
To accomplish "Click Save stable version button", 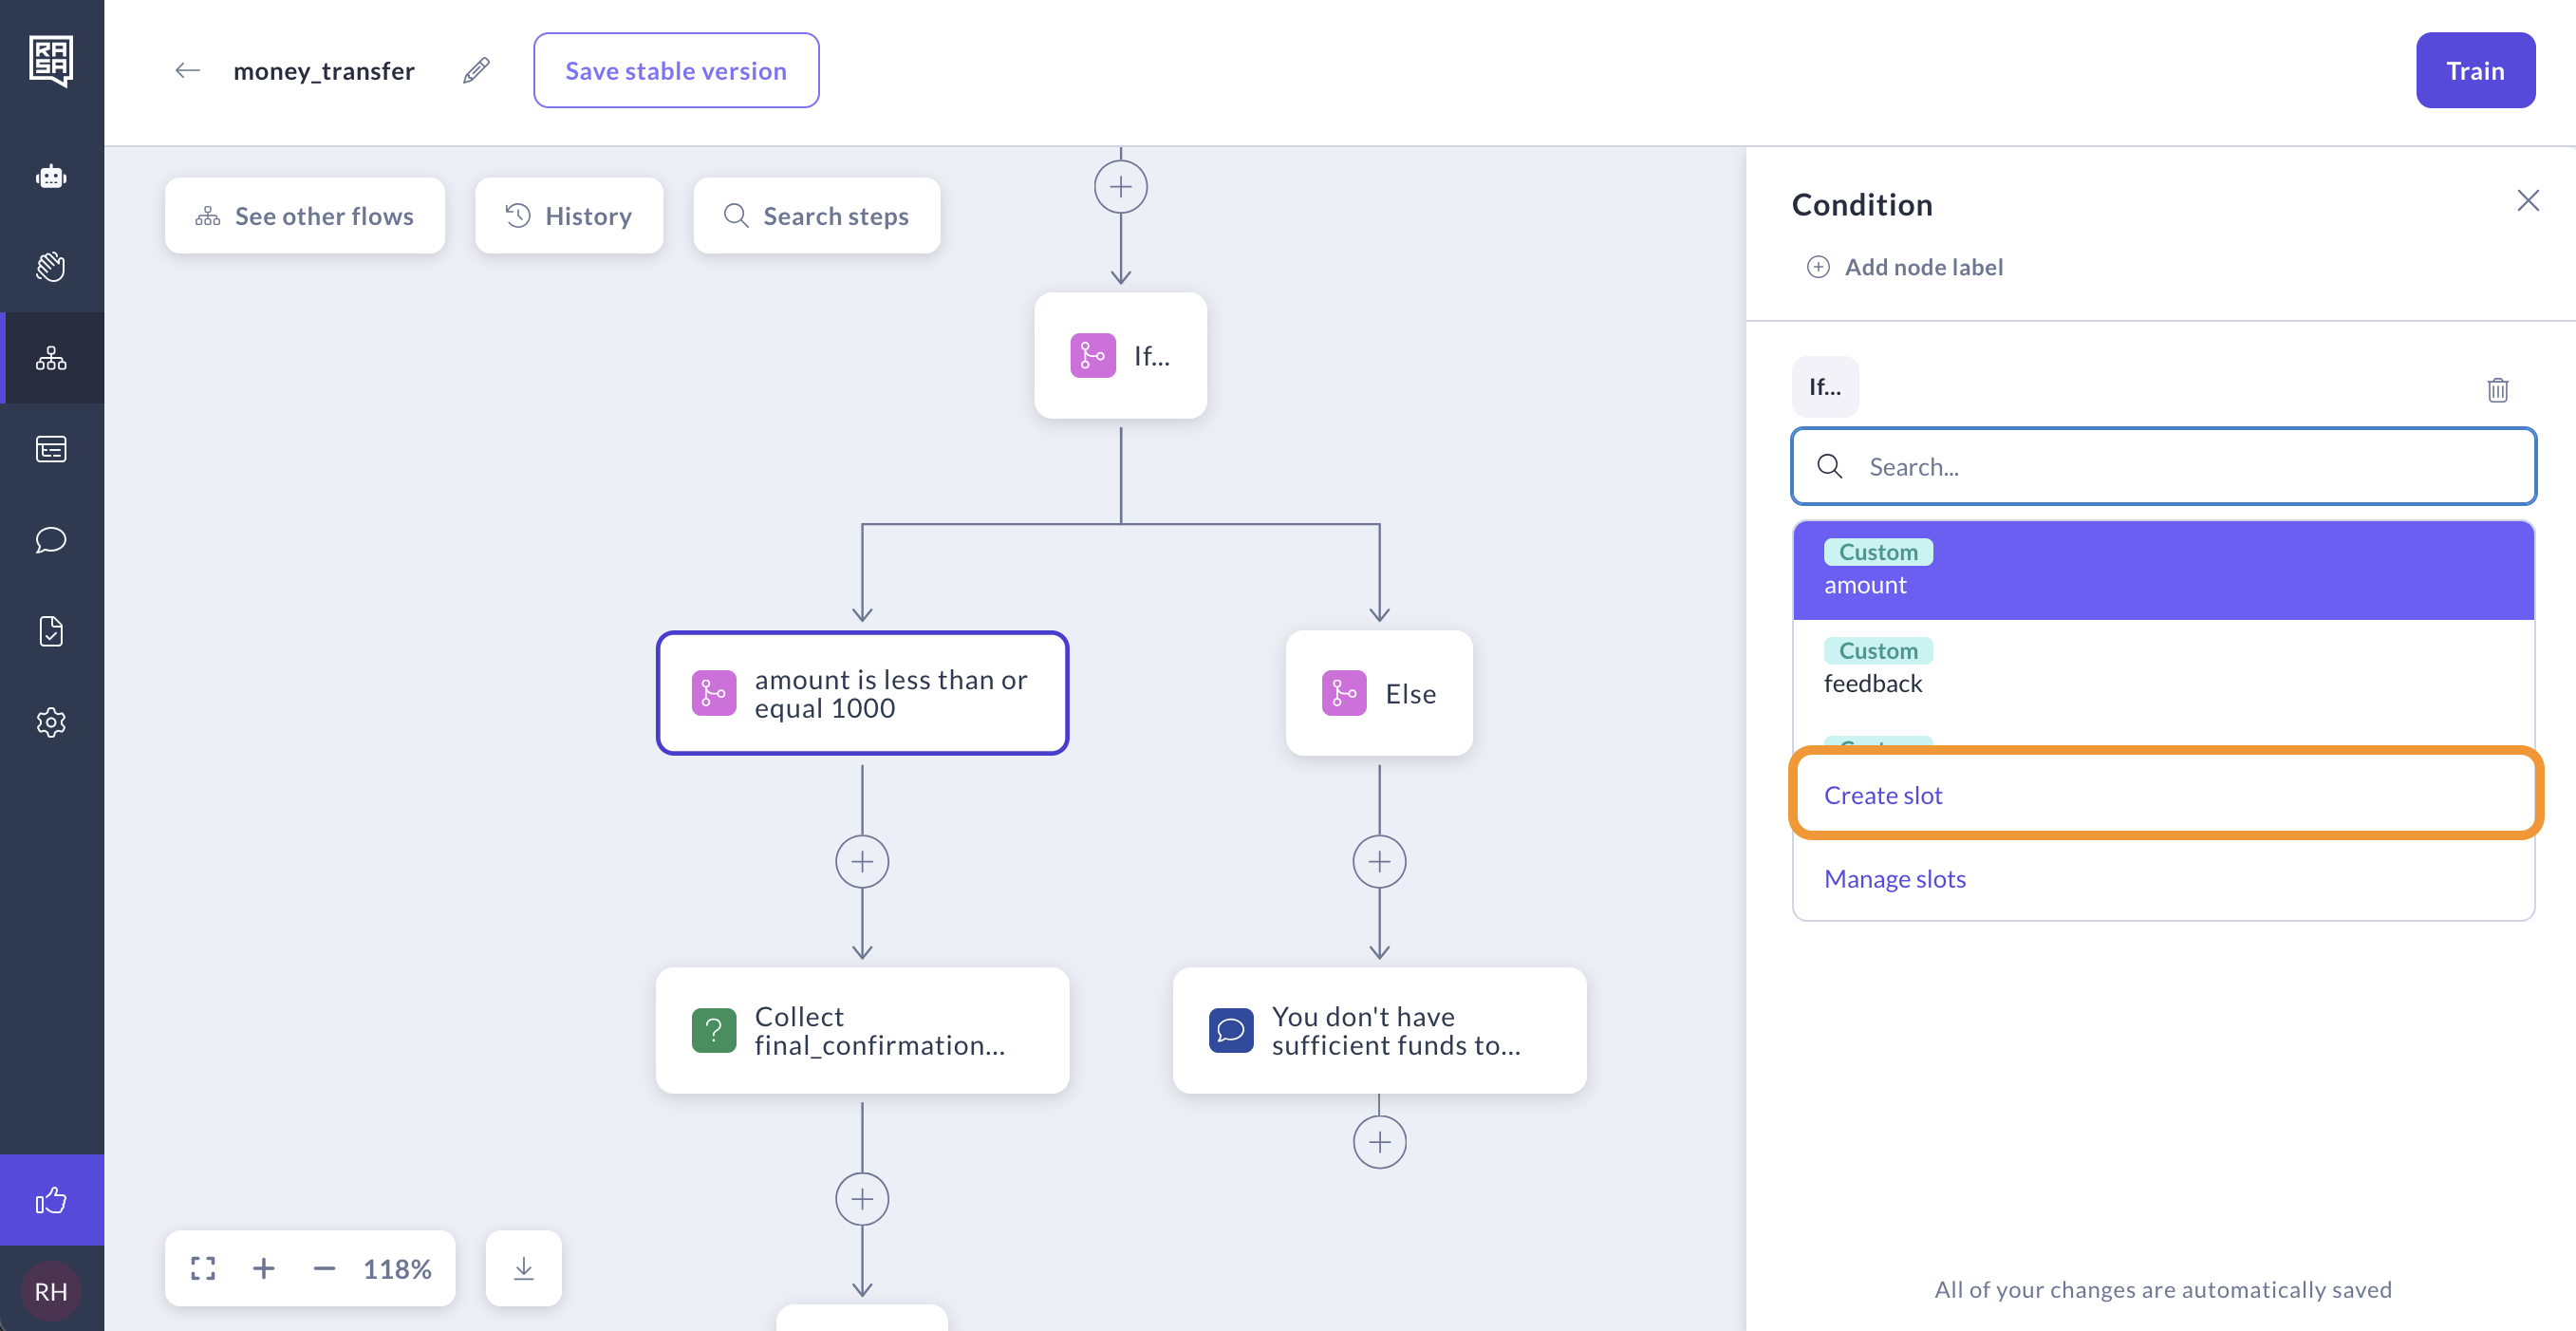I will tap(676, 70).
